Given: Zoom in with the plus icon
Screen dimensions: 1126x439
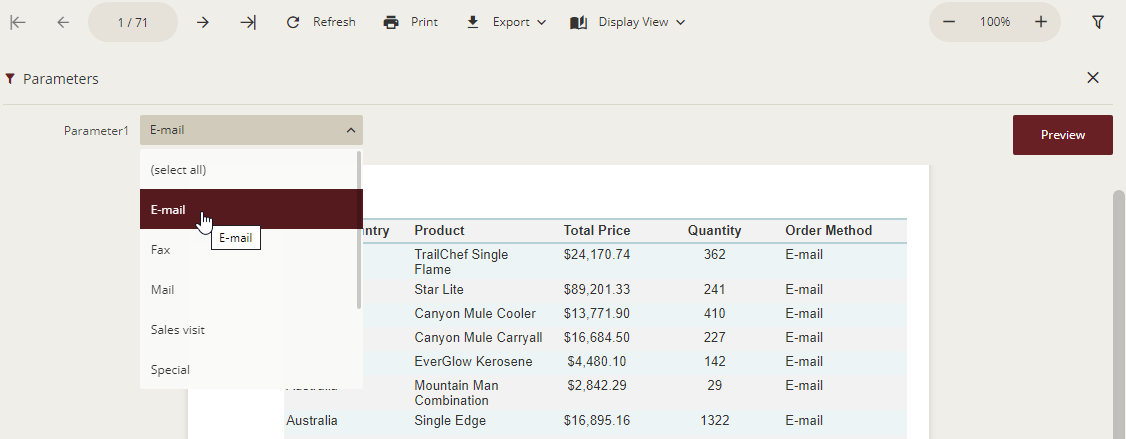Looking at the screenshot, I should point(1041,22).
